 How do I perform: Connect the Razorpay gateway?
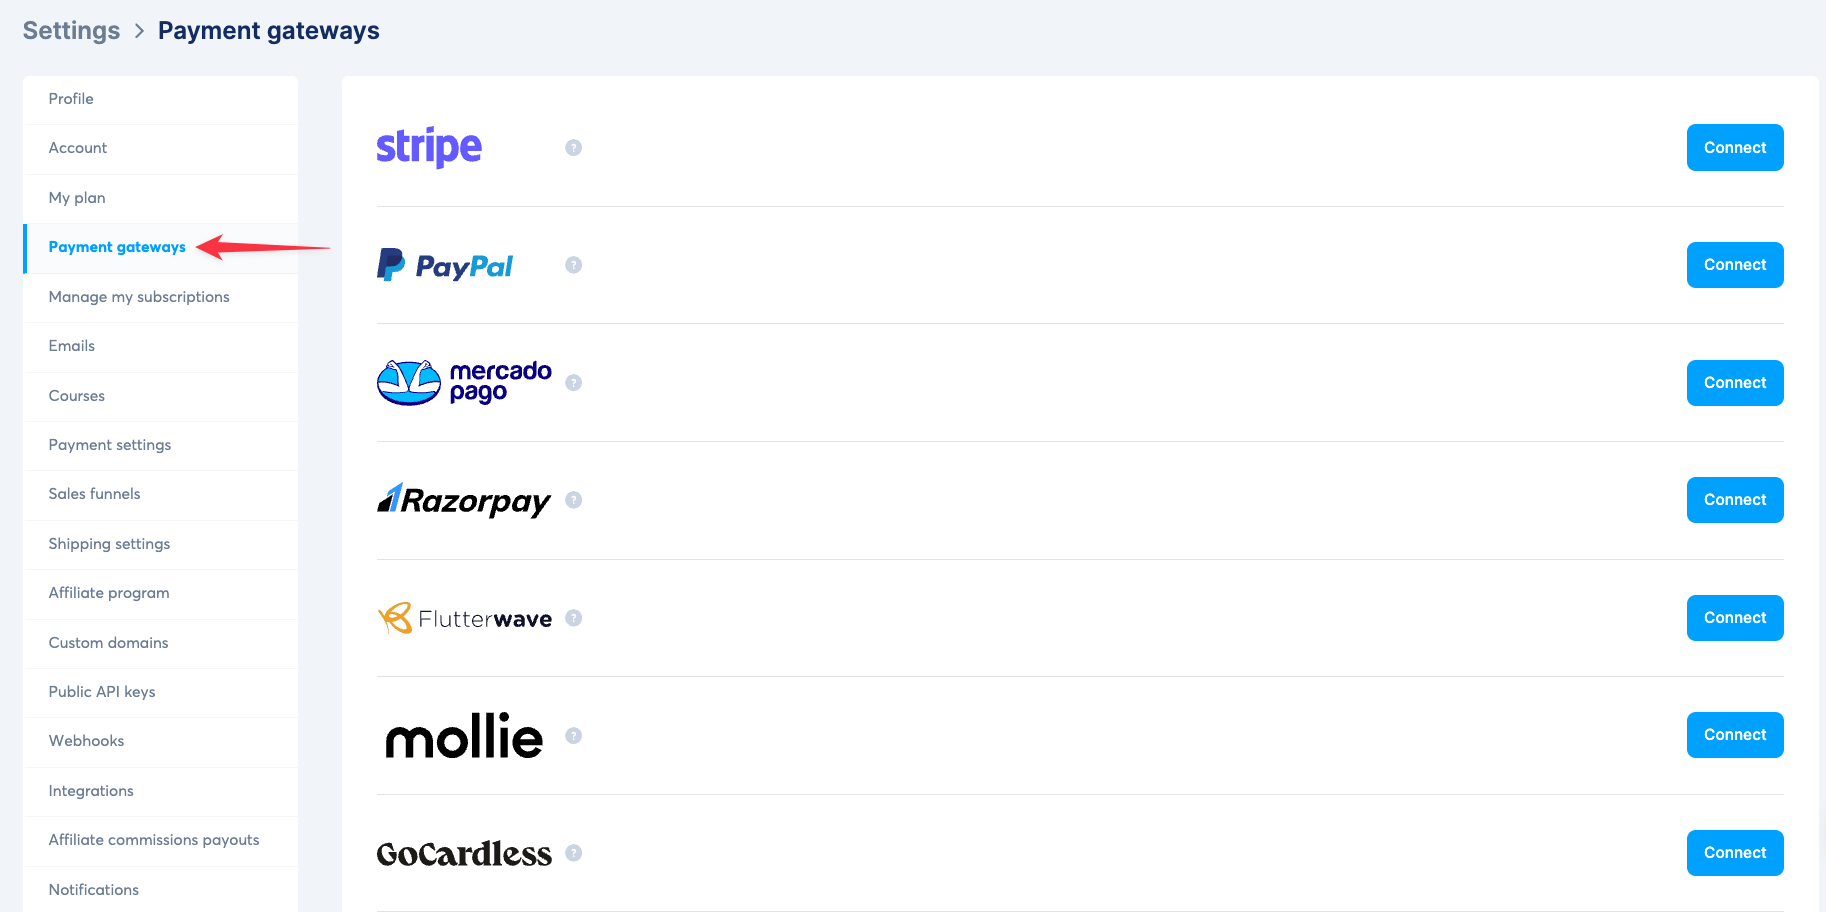point(1734,500)
